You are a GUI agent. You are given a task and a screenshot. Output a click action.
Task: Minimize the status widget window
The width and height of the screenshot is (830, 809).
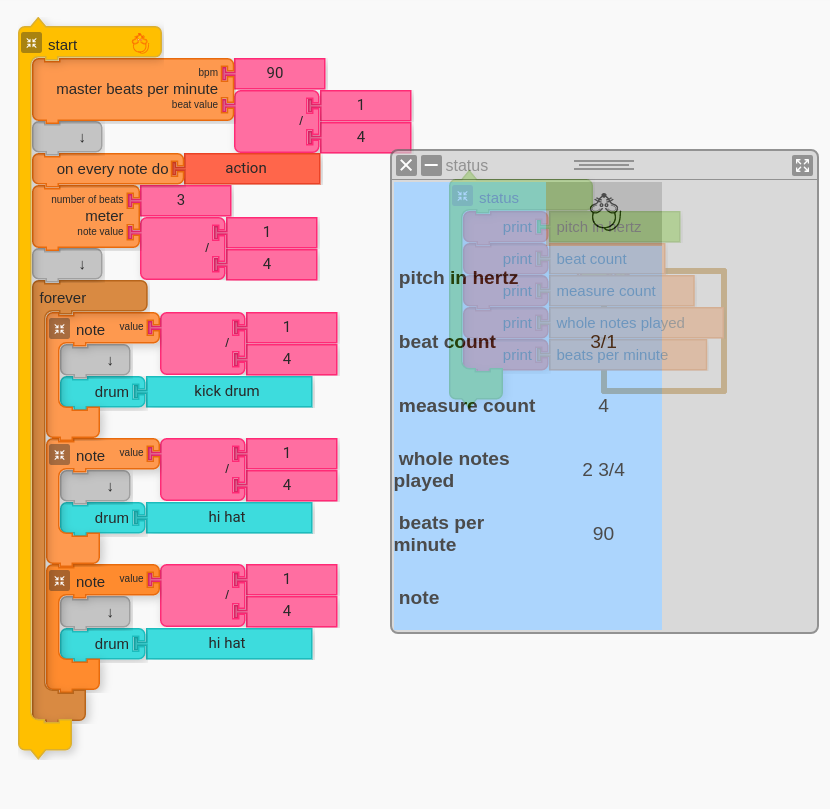(431, 165)
